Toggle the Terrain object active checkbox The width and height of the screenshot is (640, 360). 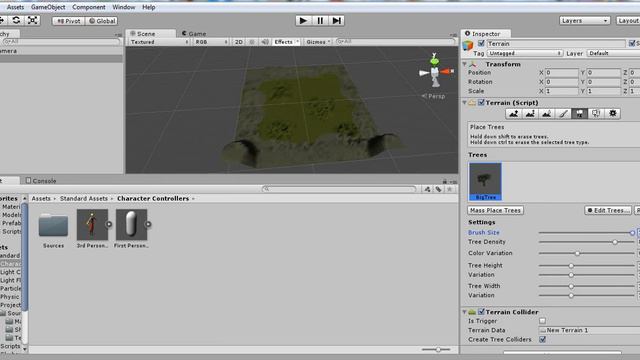(481, 43)
